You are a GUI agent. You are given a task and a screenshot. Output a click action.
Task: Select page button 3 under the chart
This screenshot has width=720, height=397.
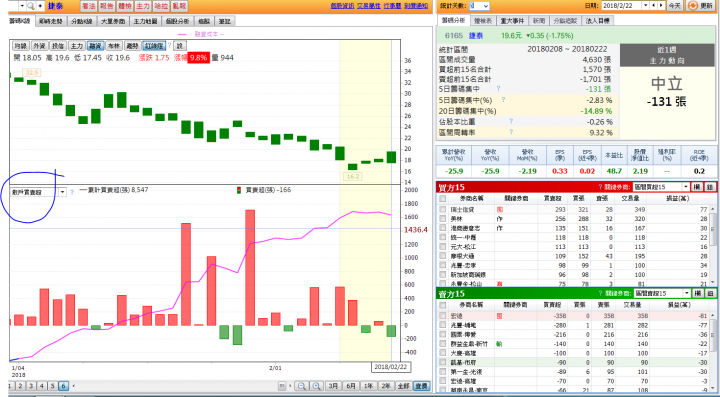tap(31, 386)
